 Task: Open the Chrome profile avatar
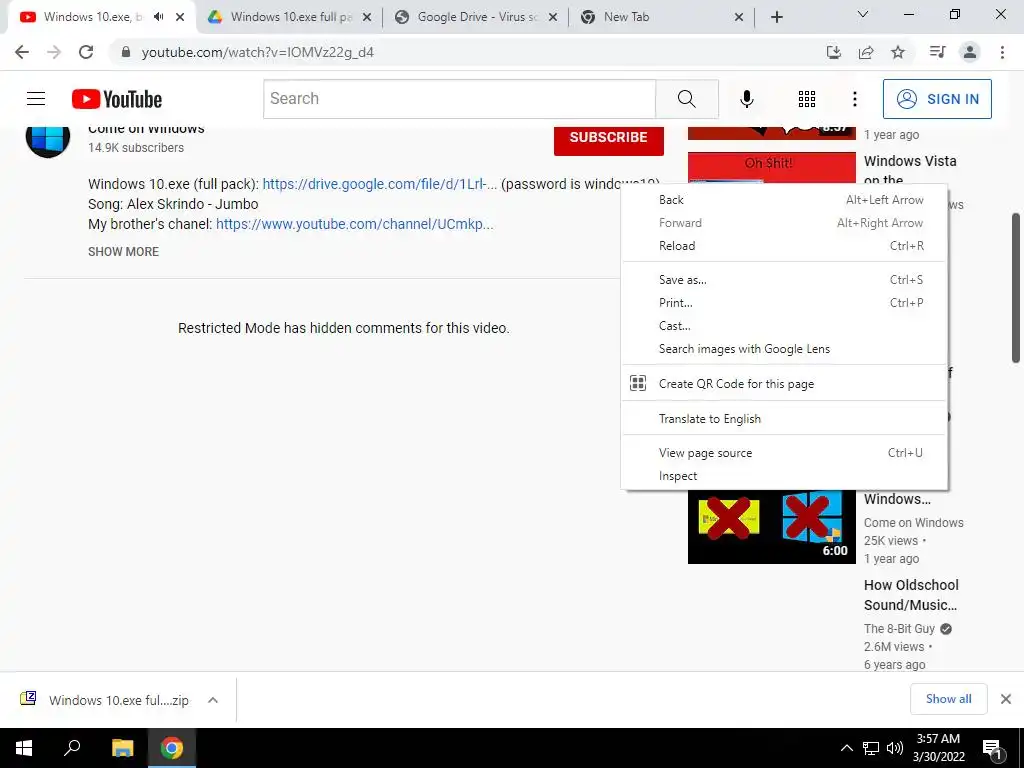tap(970, 52)
